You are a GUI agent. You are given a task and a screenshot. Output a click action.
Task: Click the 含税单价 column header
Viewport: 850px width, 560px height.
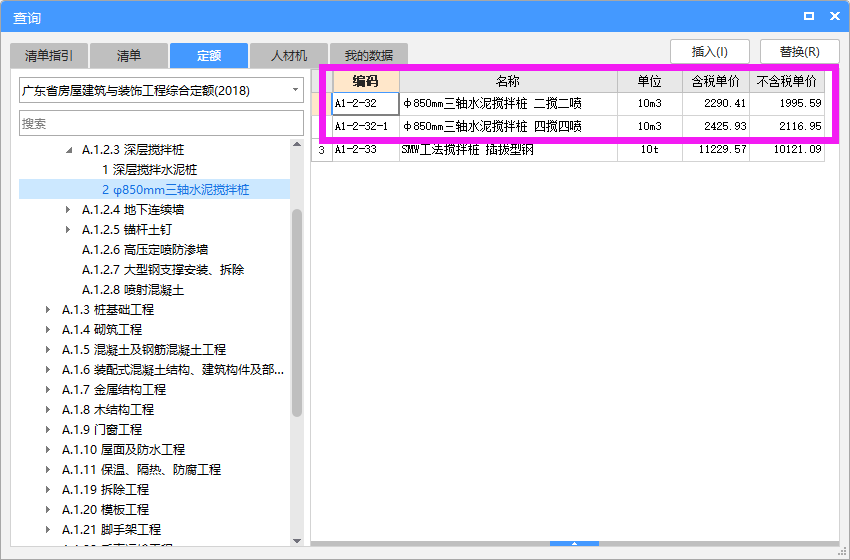point(716,81)
